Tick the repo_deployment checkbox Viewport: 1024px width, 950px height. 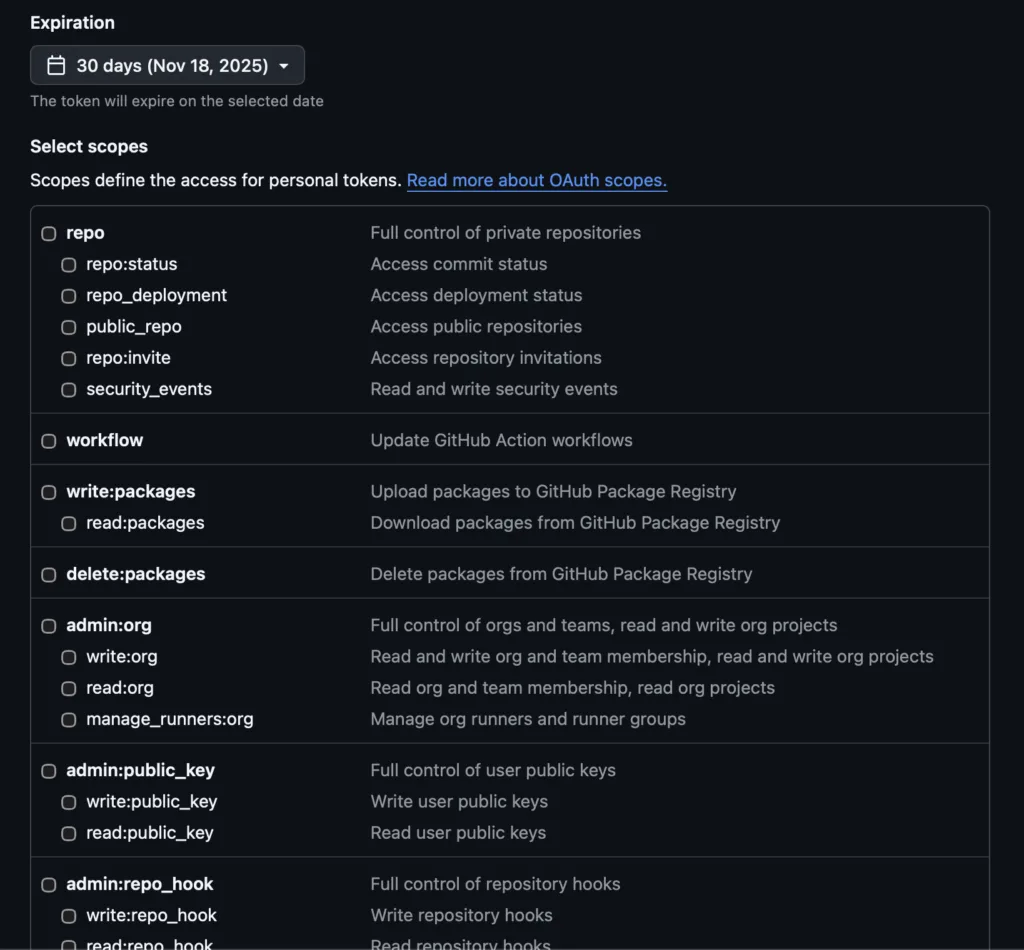pos(69,296)
